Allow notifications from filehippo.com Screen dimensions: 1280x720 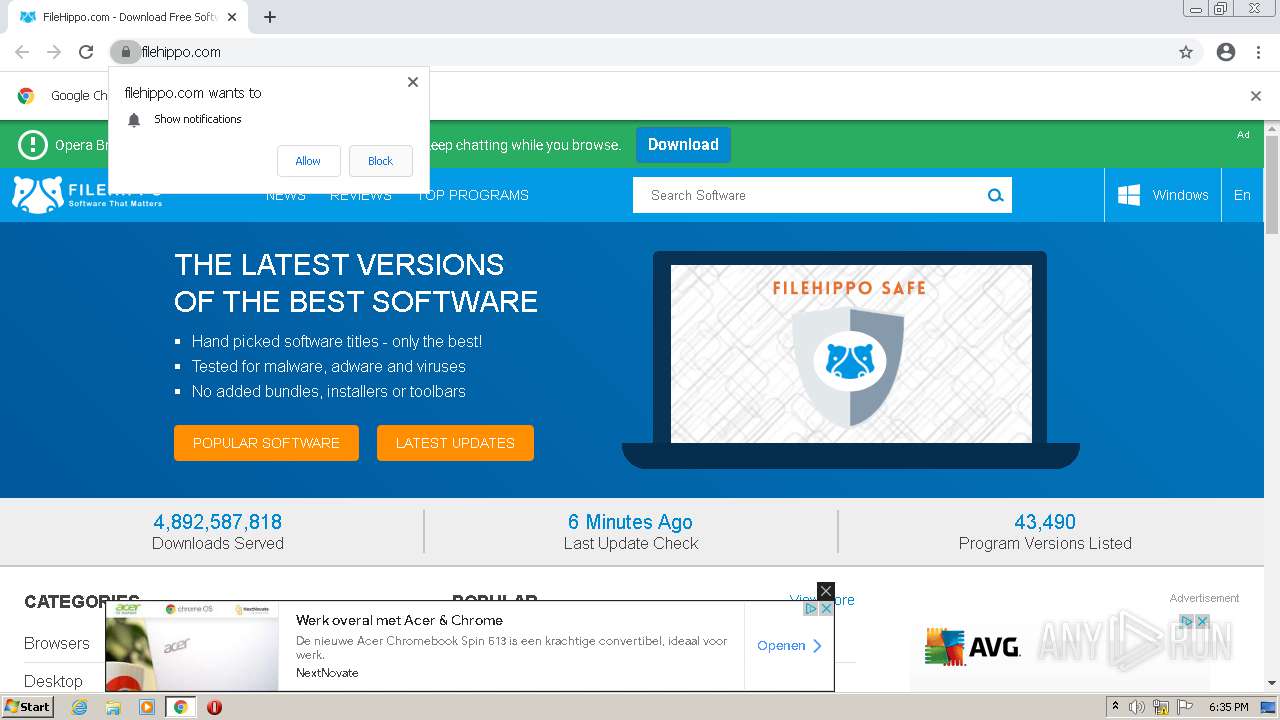coord(308,161)
